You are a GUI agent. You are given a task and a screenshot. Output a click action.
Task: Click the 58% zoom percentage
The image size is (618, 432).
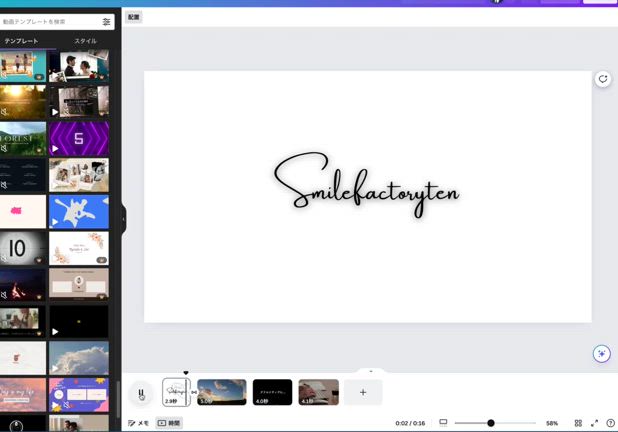[x=552, y=423]
